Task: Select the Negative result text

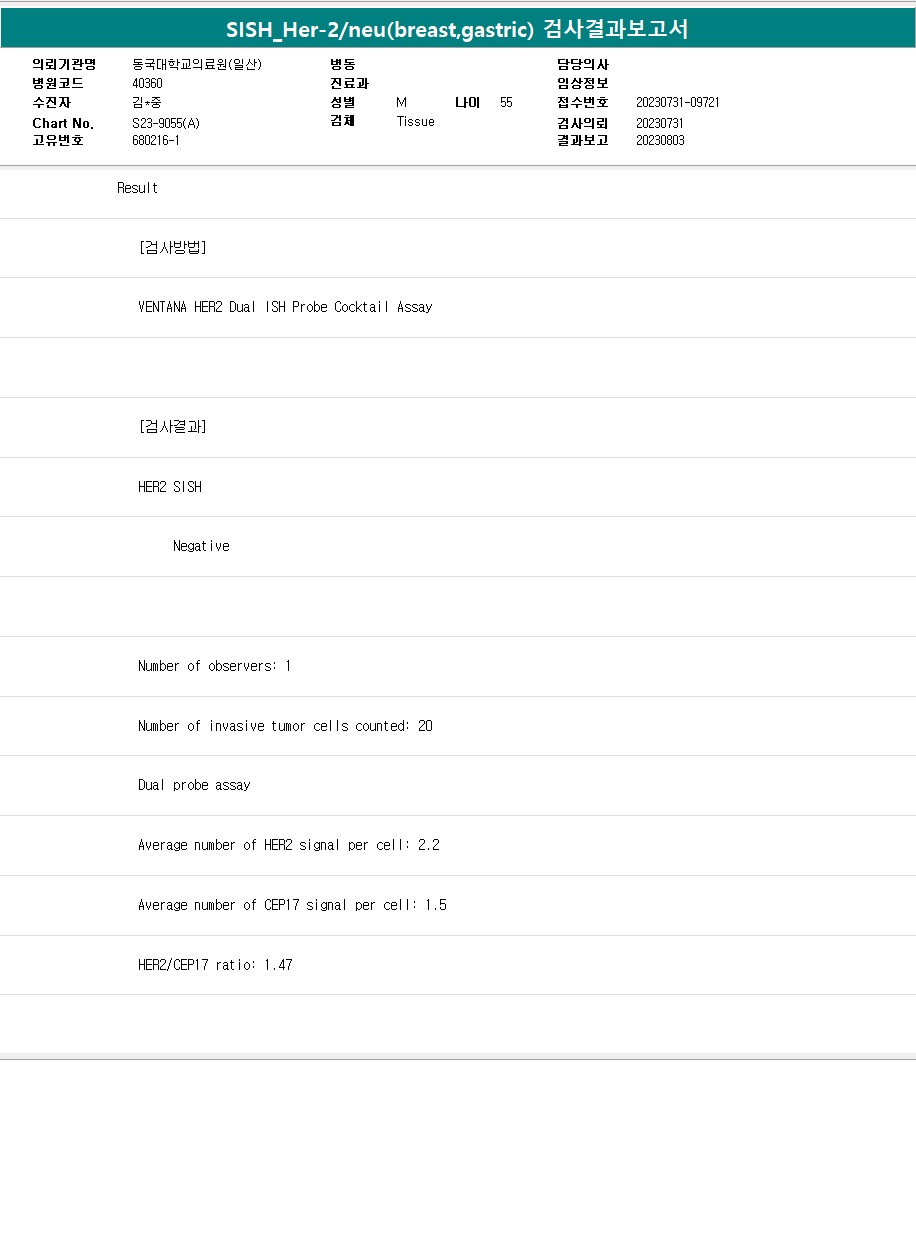Action: [201, 546]
